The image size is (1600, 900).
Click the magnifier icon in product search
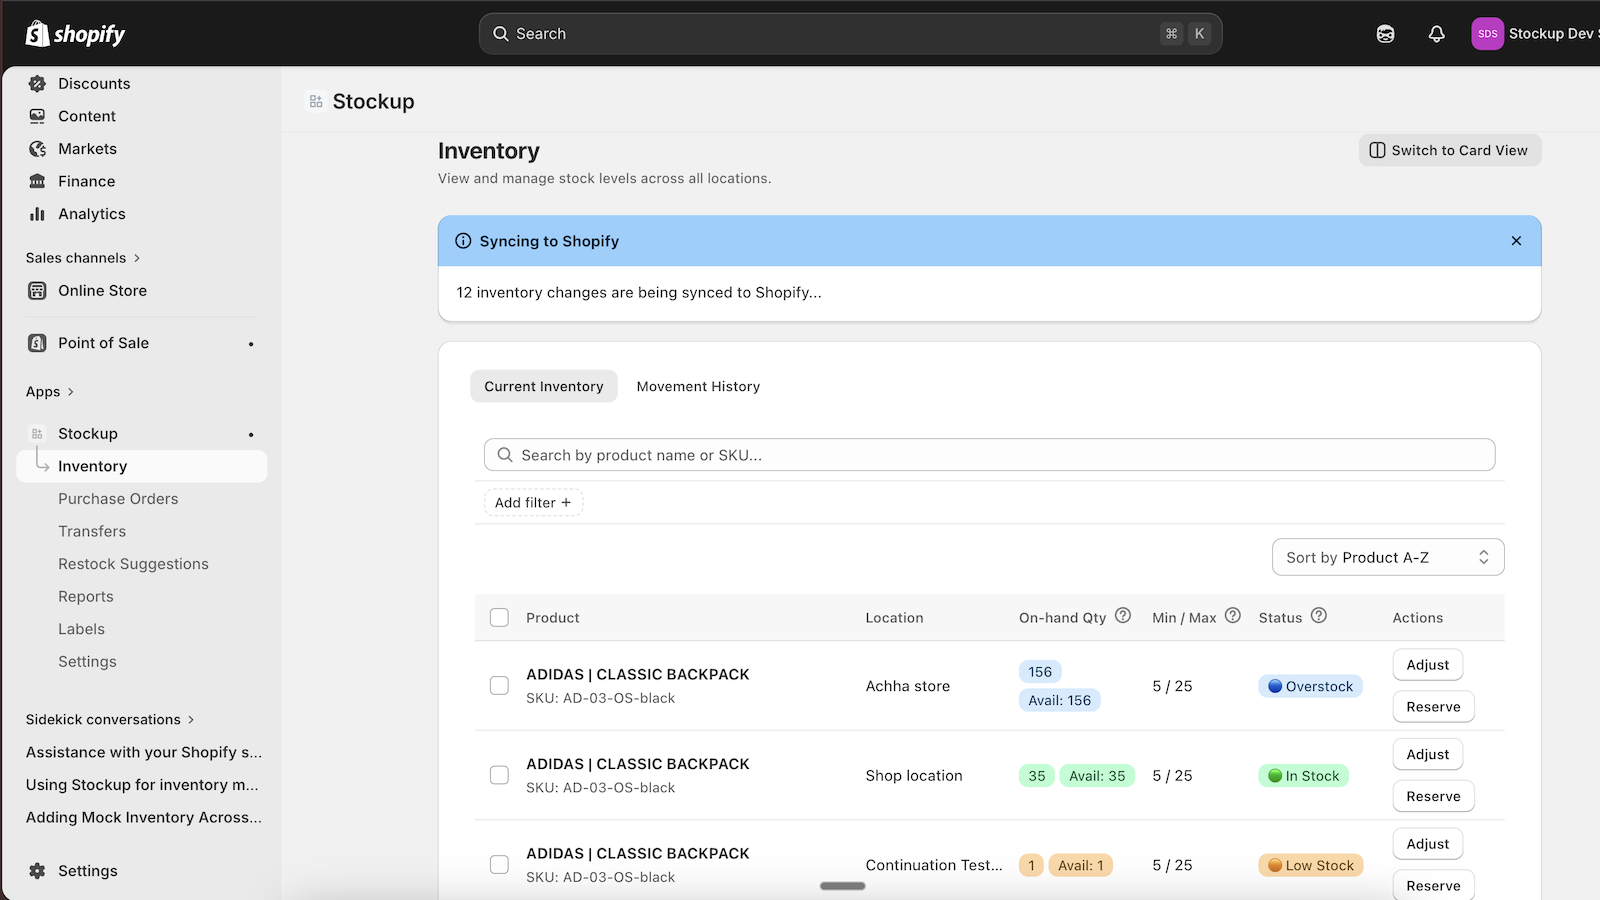[505, 455]
